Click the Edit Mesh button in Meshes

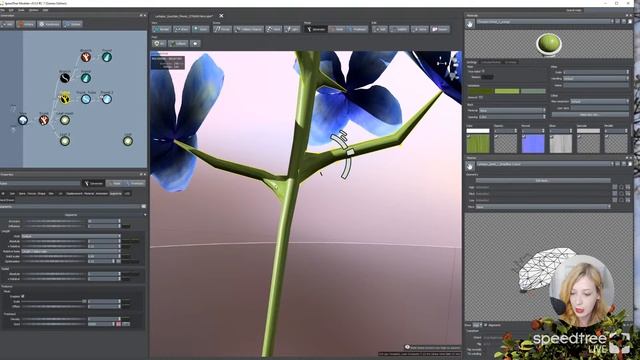pos(542,180)
